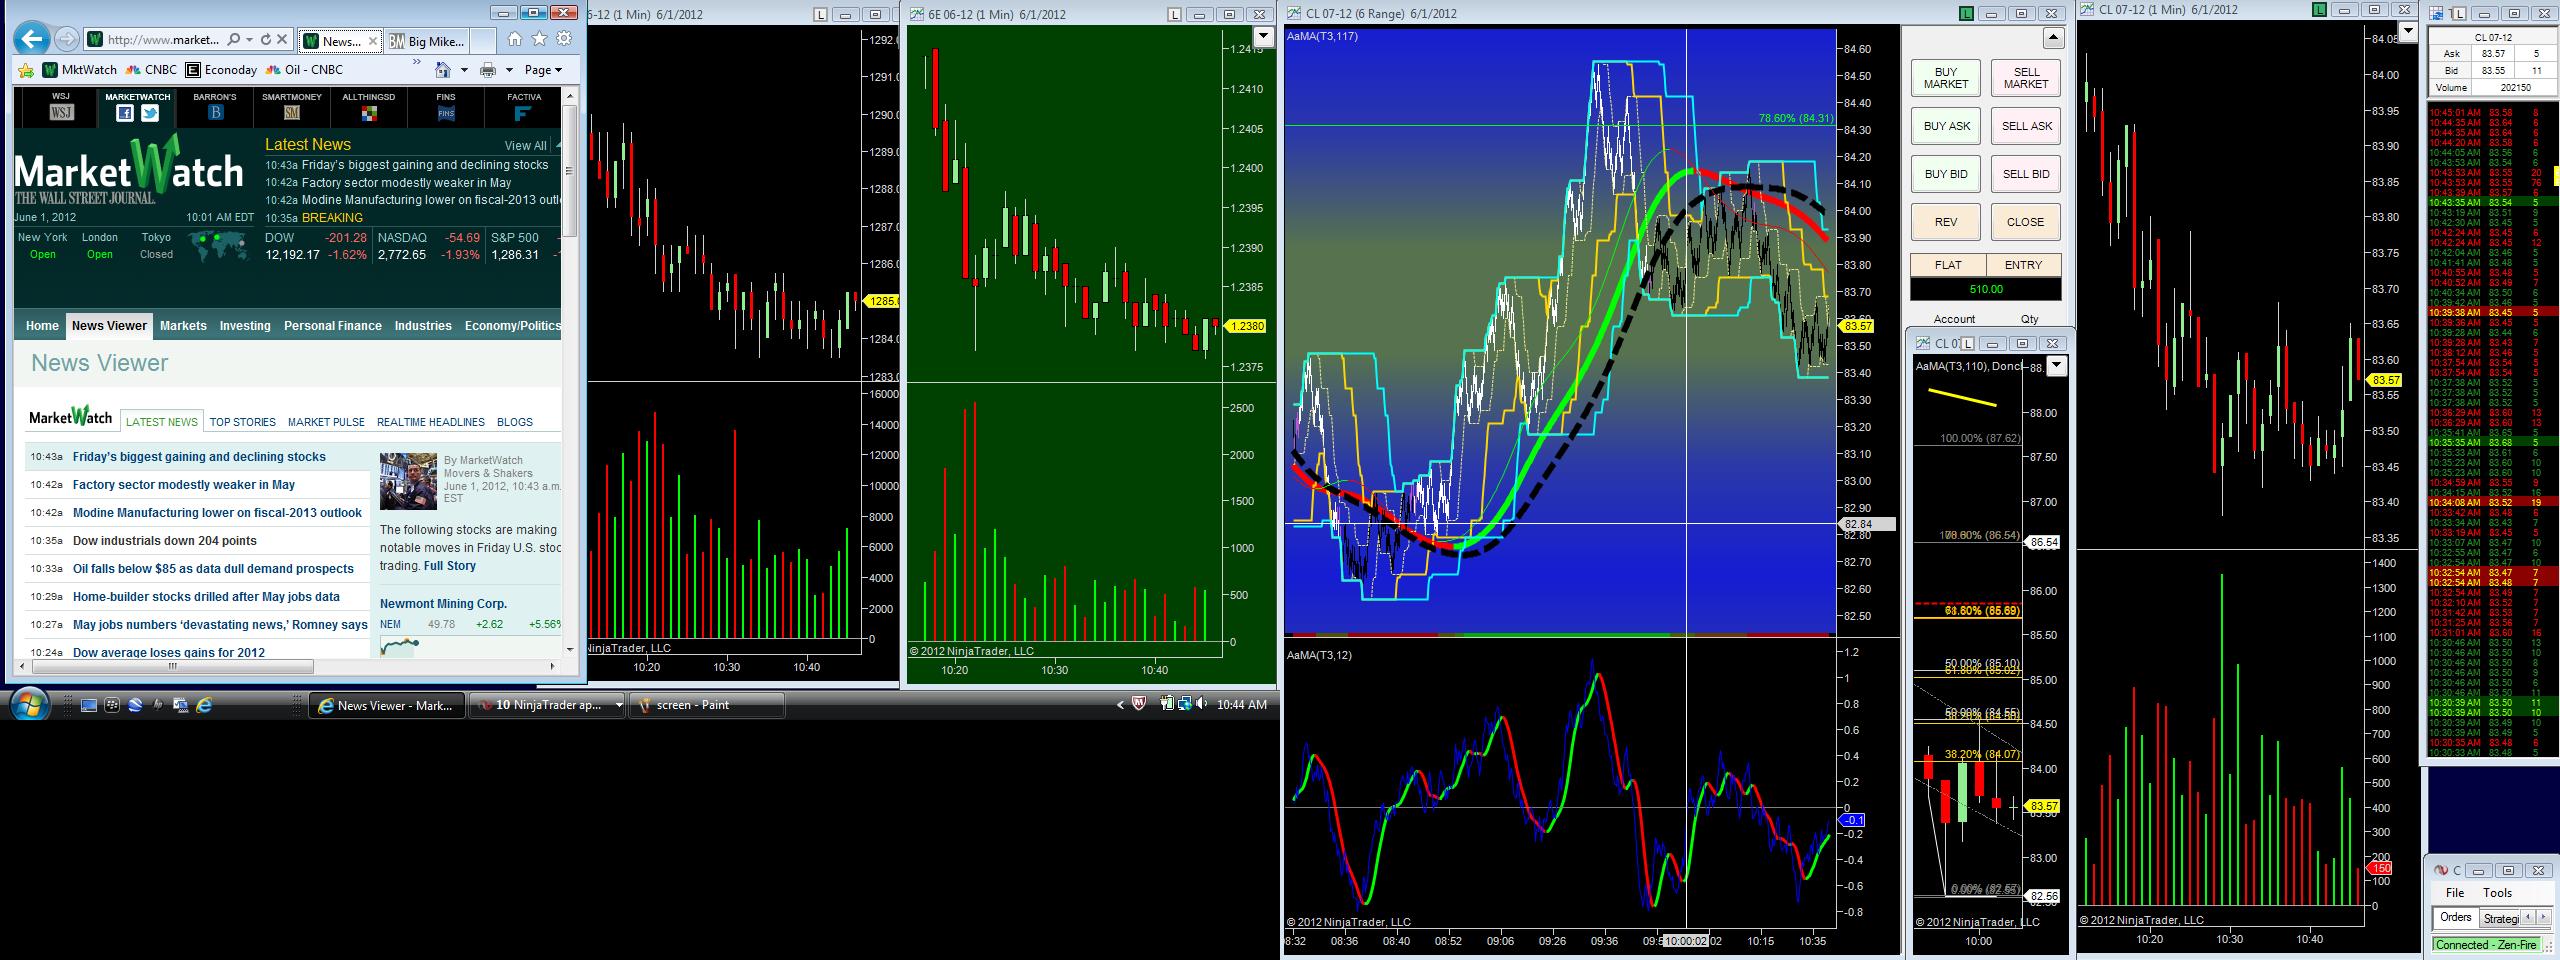The height and width of the screenshot is (960, 2560).
Task: Select the Top Stories news tab
Action: click(242, 422)
